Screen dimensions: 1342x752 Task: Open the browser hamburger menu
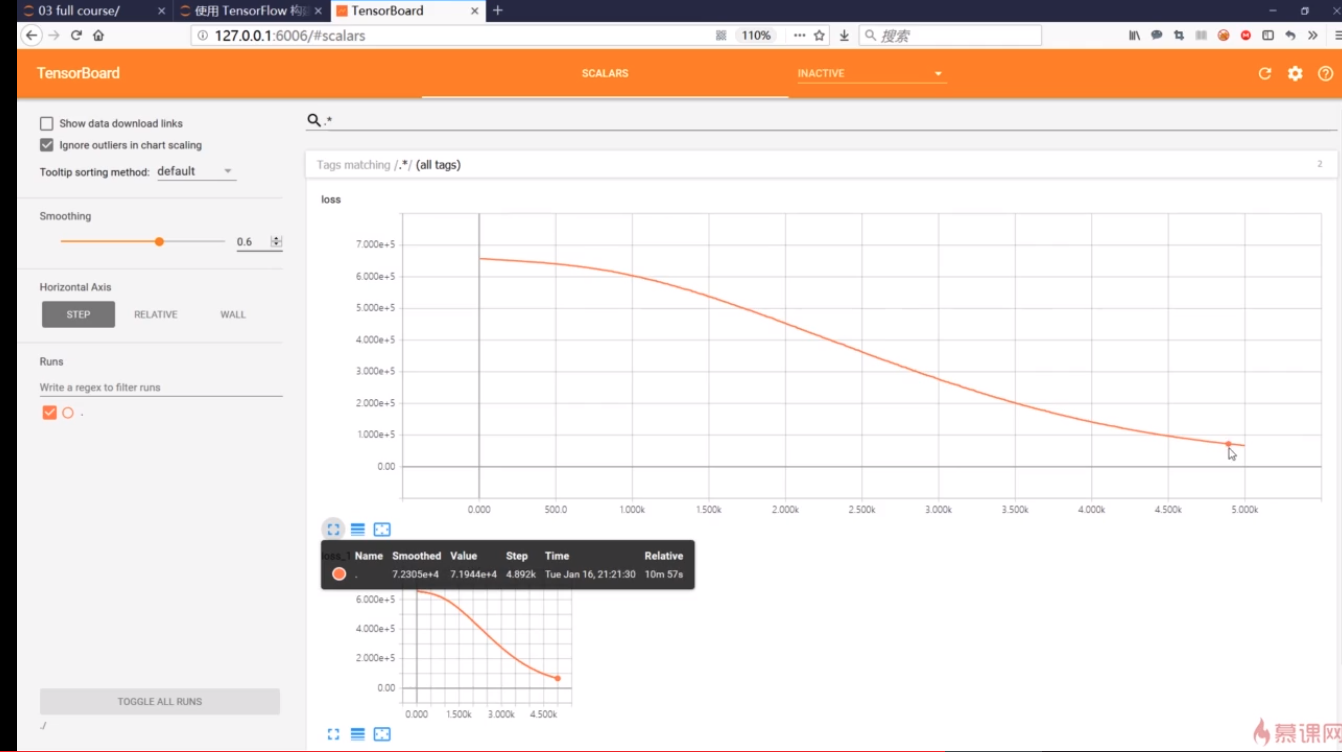pyautogui.click(x=1337, y=35)
